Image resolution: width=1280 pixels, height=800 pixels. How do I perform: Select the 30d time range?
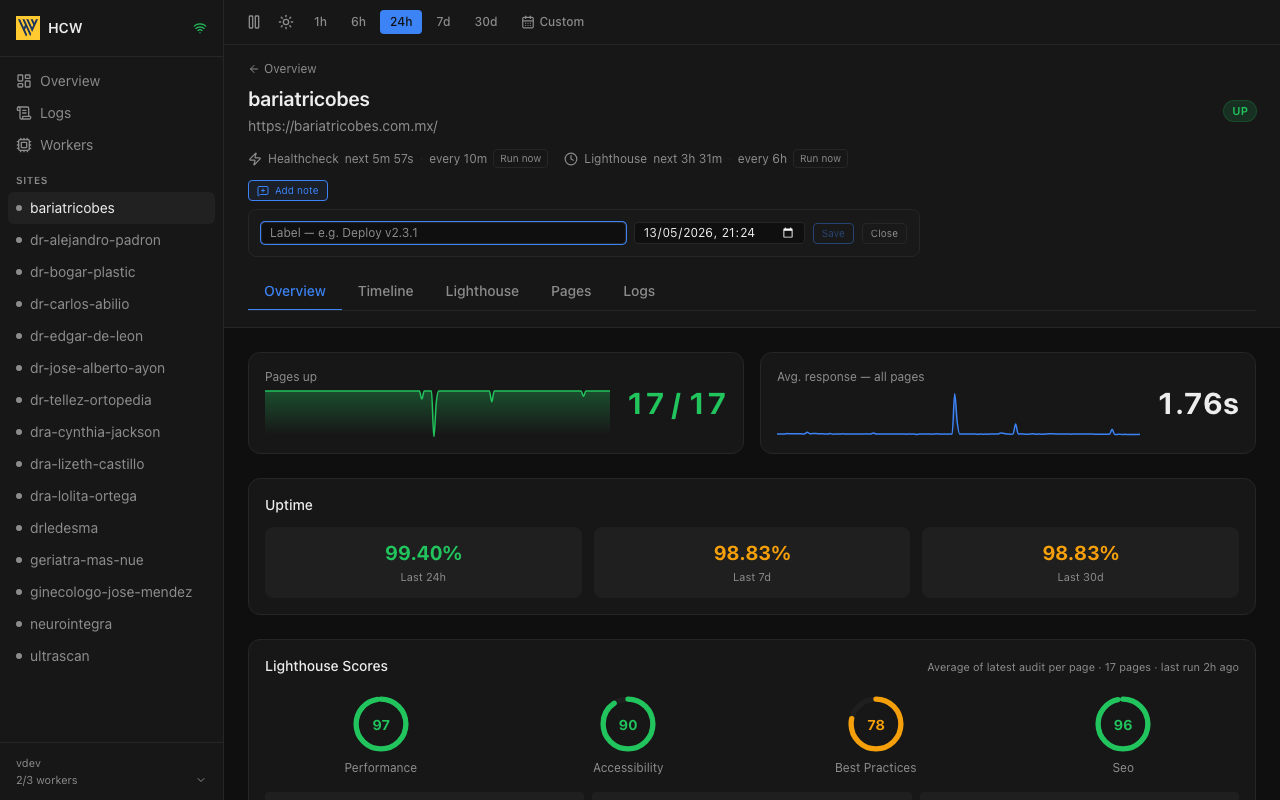(x=486, y=22)
